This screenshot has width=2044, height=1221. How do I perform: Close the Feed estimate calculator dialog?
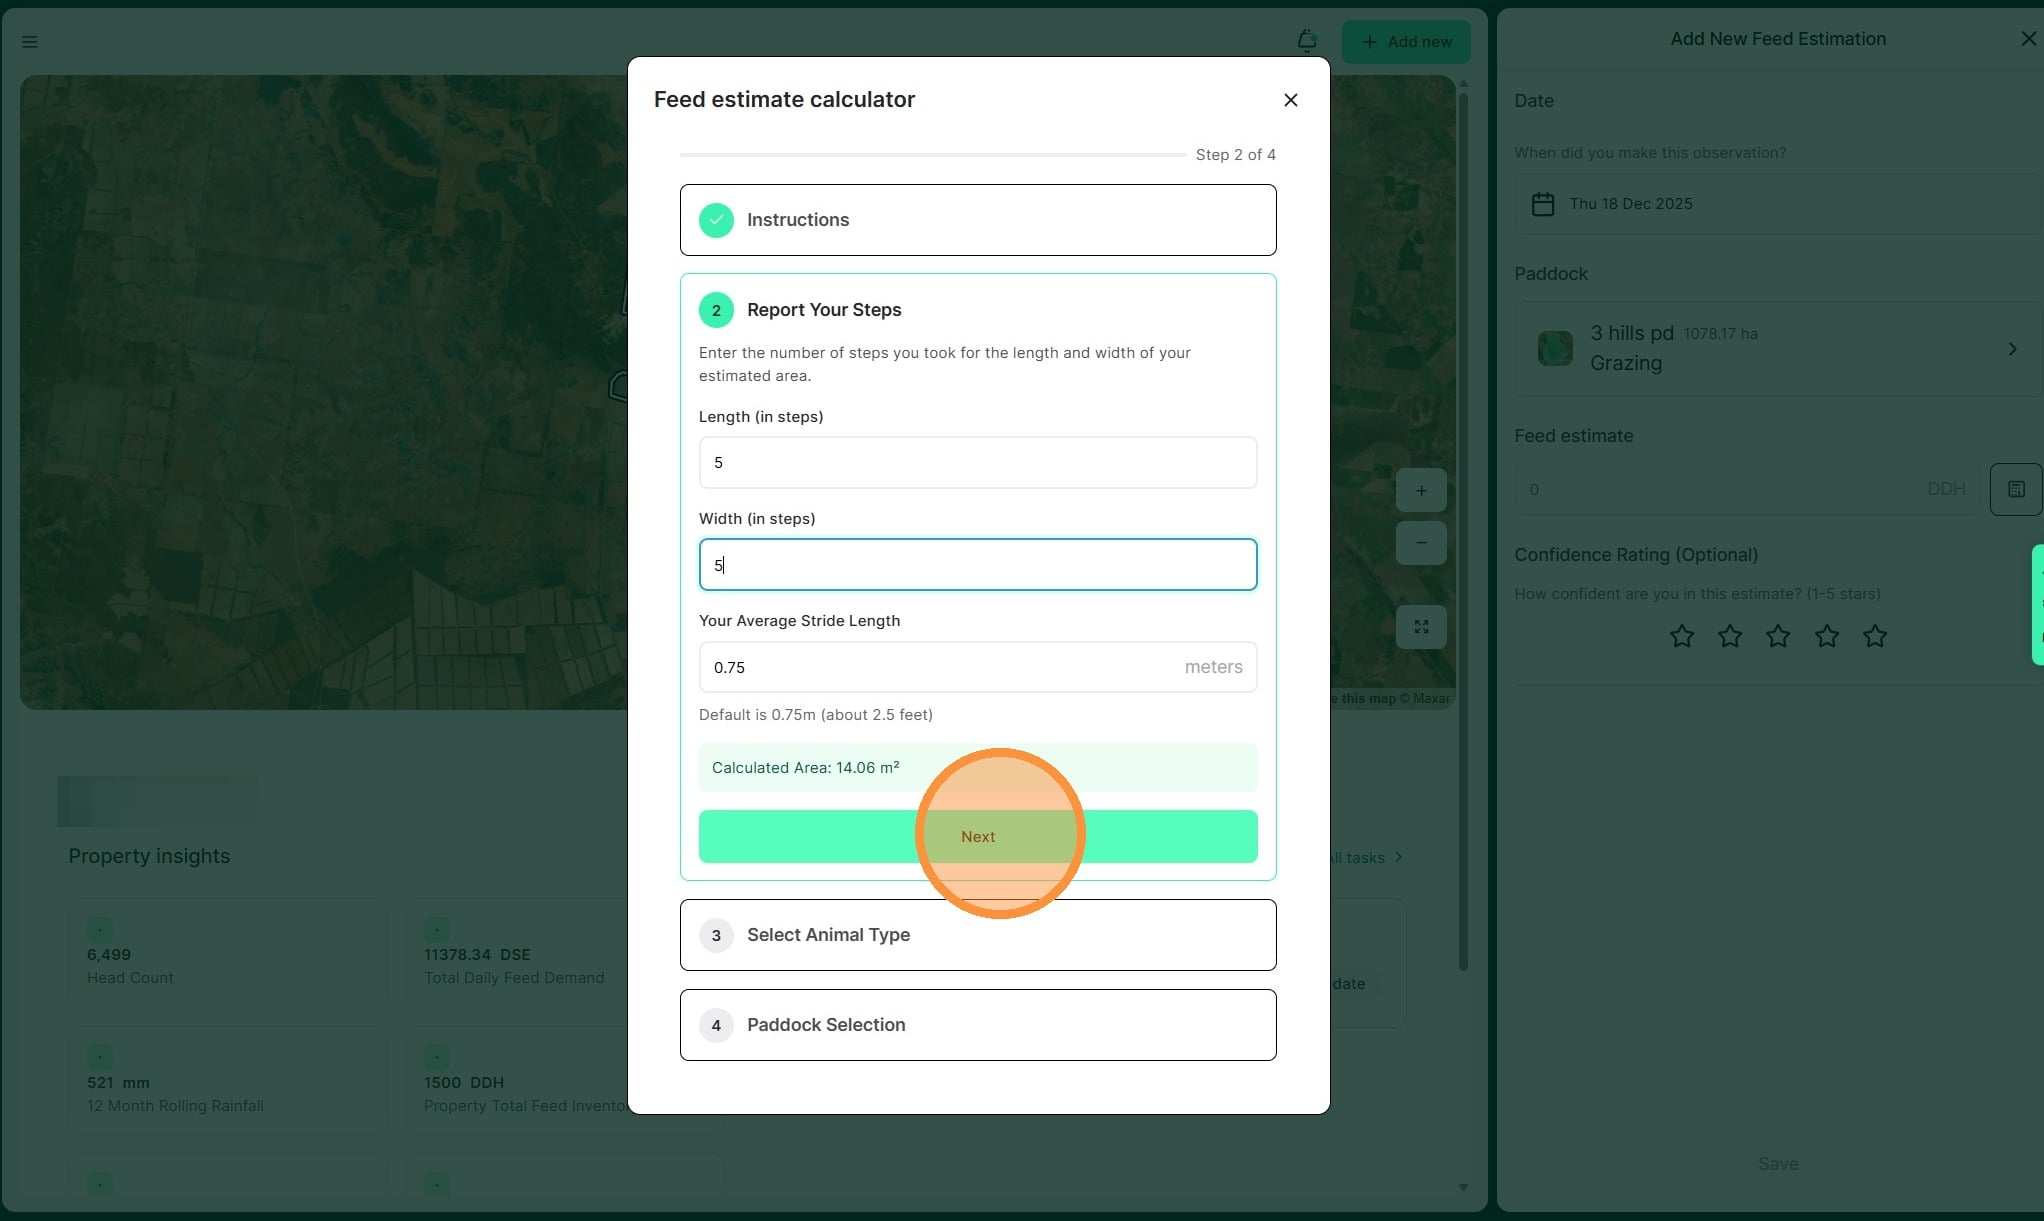(1290, 100)
